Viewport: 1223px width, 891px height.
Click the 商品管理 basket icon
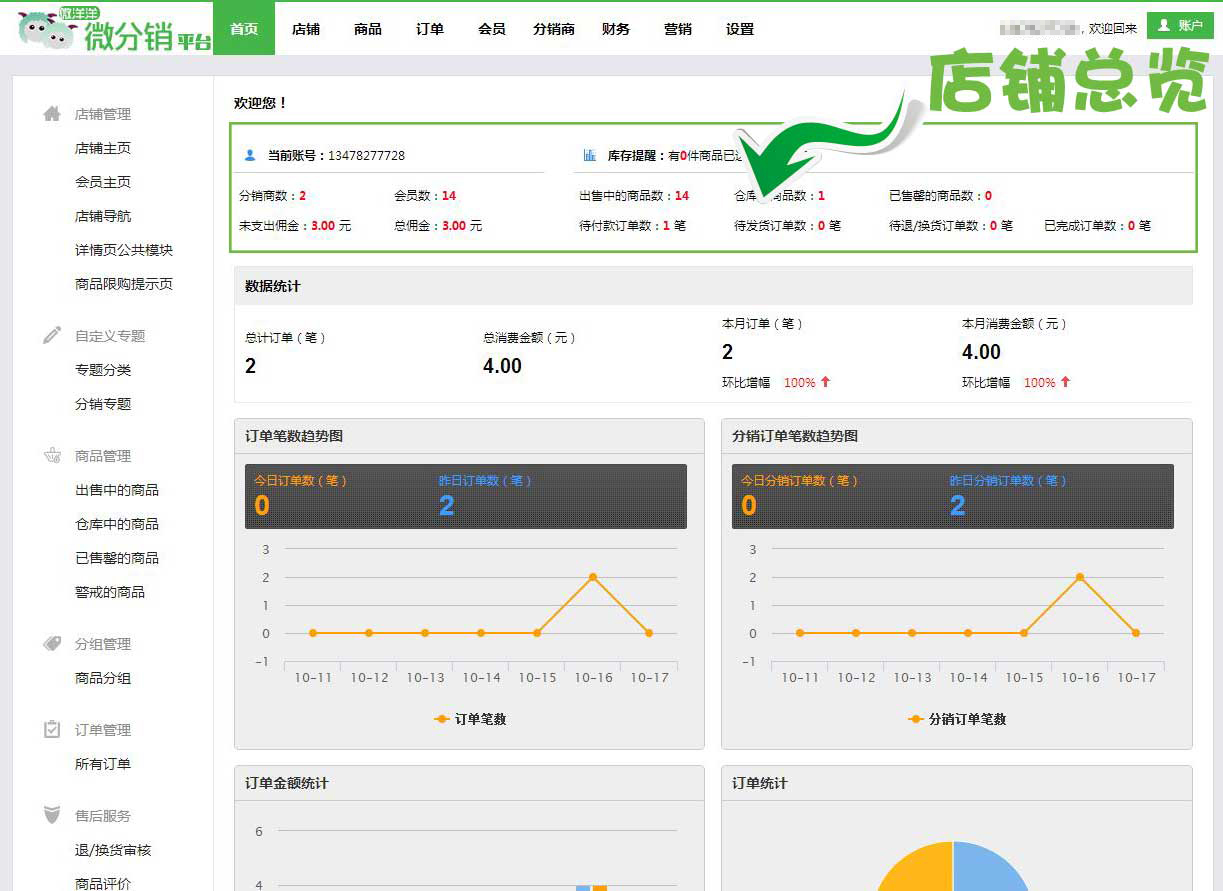(x=52, y=456)
